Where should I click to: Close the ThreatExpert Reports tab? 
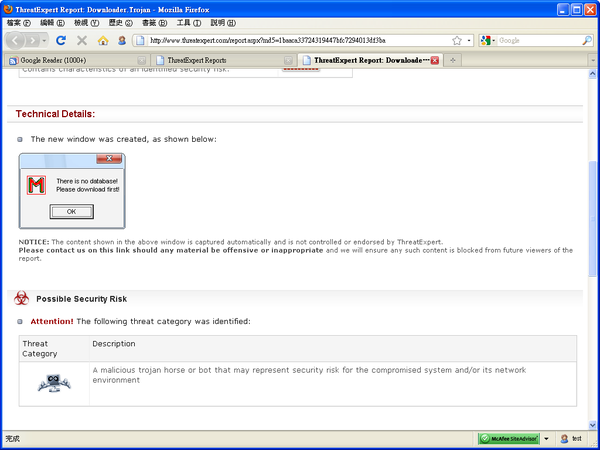point(288,60)
